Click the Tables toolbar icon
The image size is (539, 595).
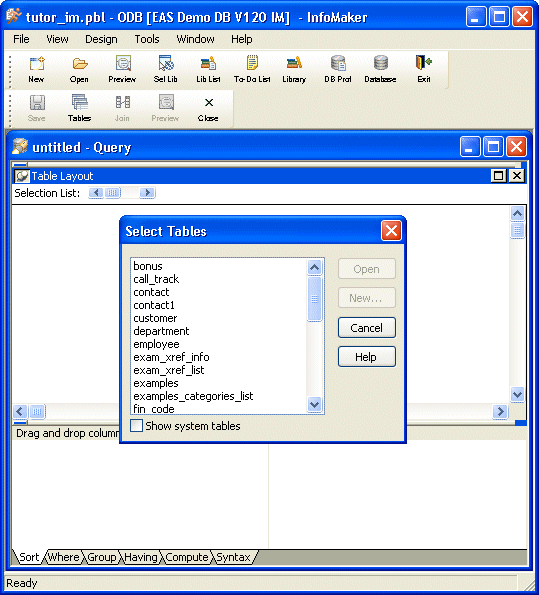click(x=79, y=102)
